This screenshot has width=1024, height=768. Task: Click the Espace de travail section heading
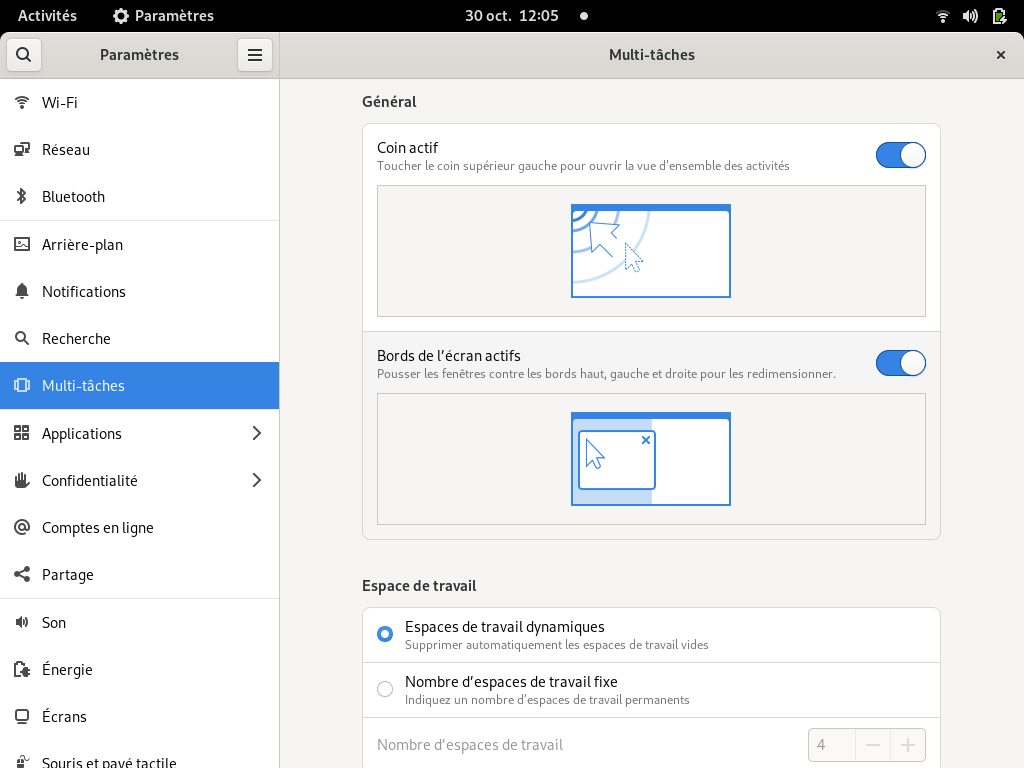[x=419, y=586]
